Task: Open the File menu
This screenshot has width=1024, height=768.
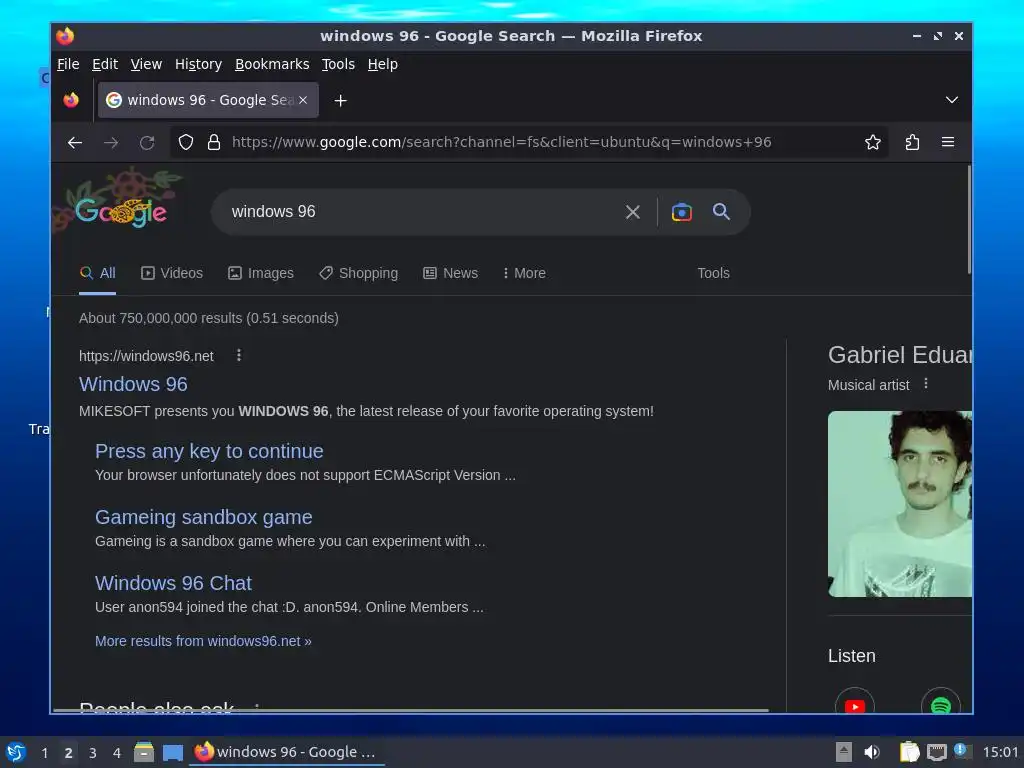Action: click(68, 64)
